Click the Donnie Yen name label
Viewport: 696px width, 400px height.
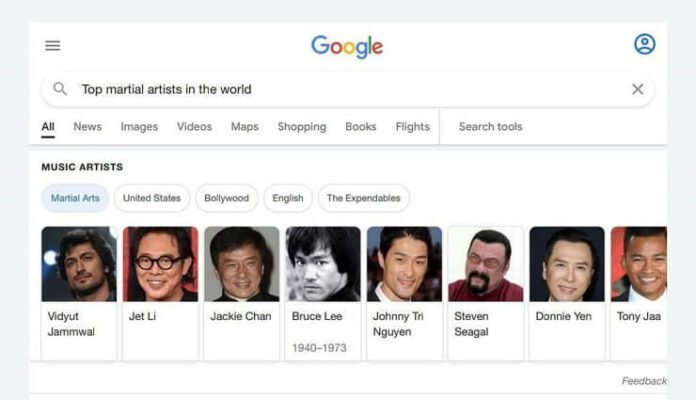pos(563,317)
